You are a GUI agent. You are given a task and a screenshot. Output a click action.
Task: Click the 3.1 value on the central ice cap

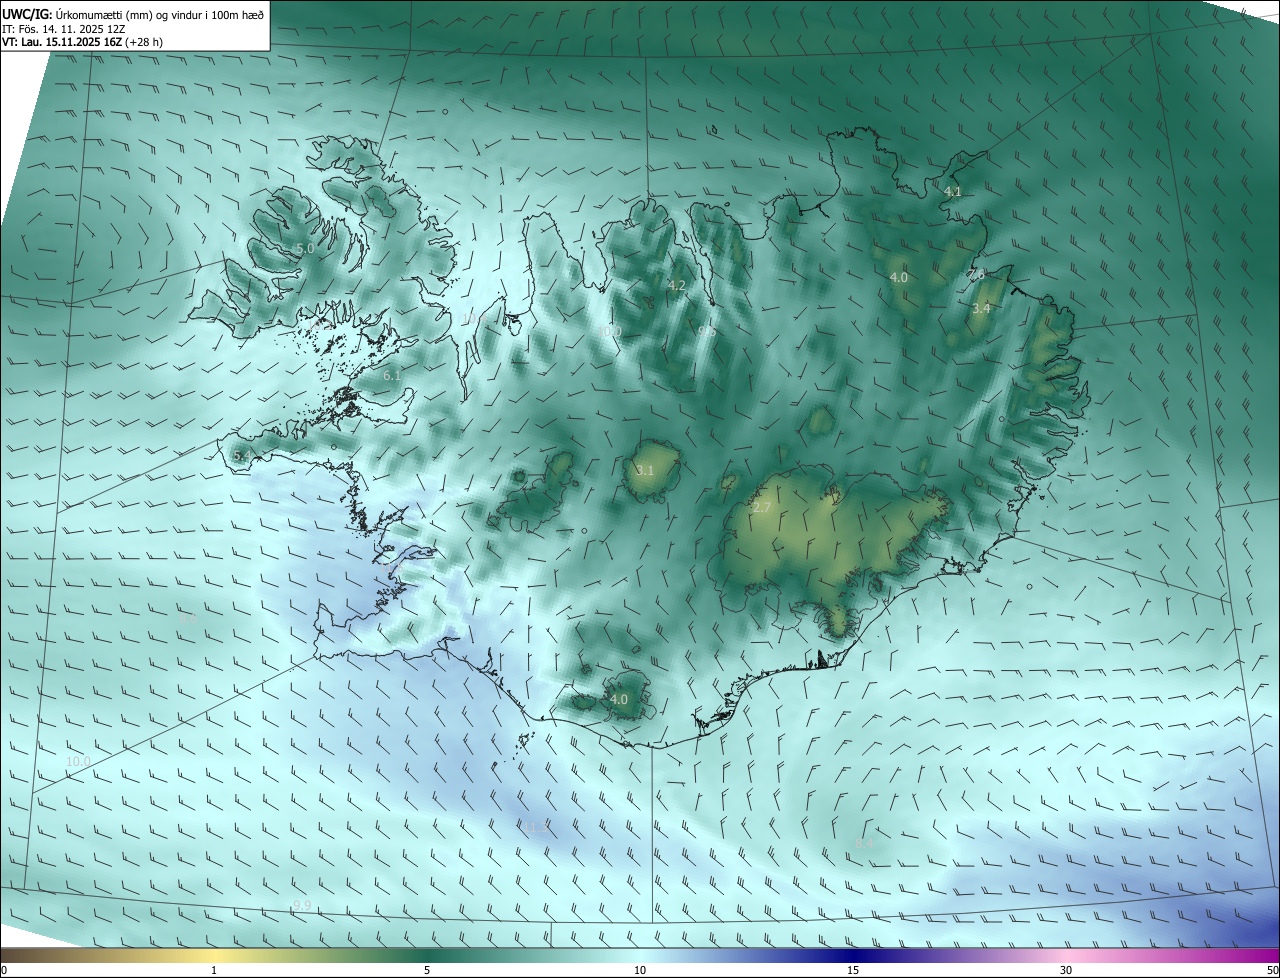pyautogui.click(x=645, y=470)
